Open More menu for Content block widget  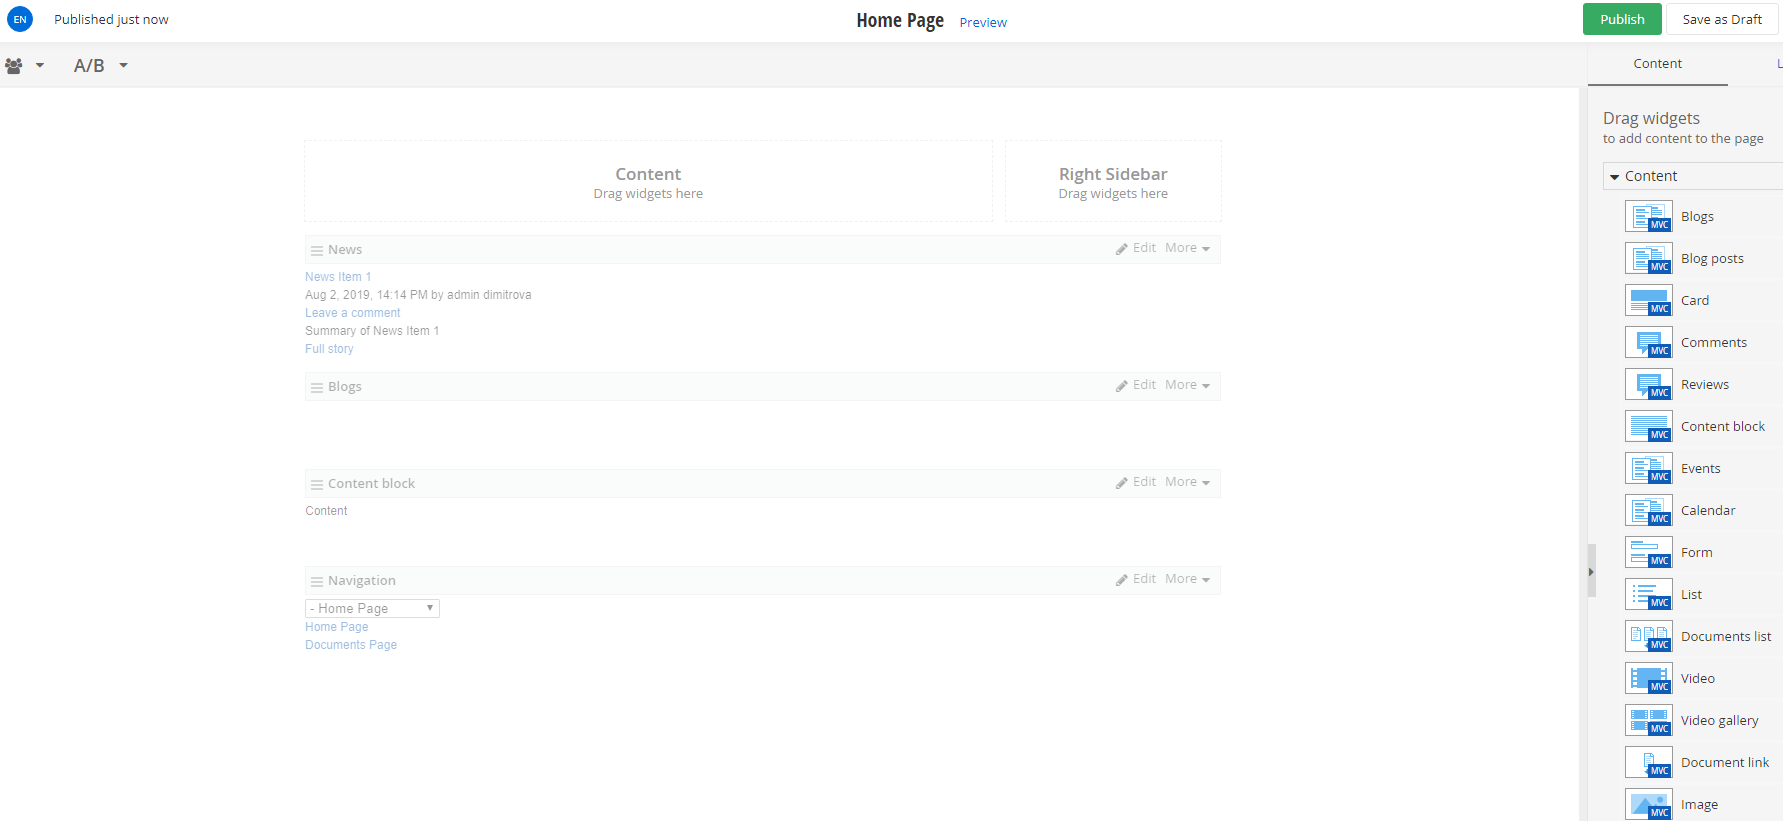(x=1187, y=482)
